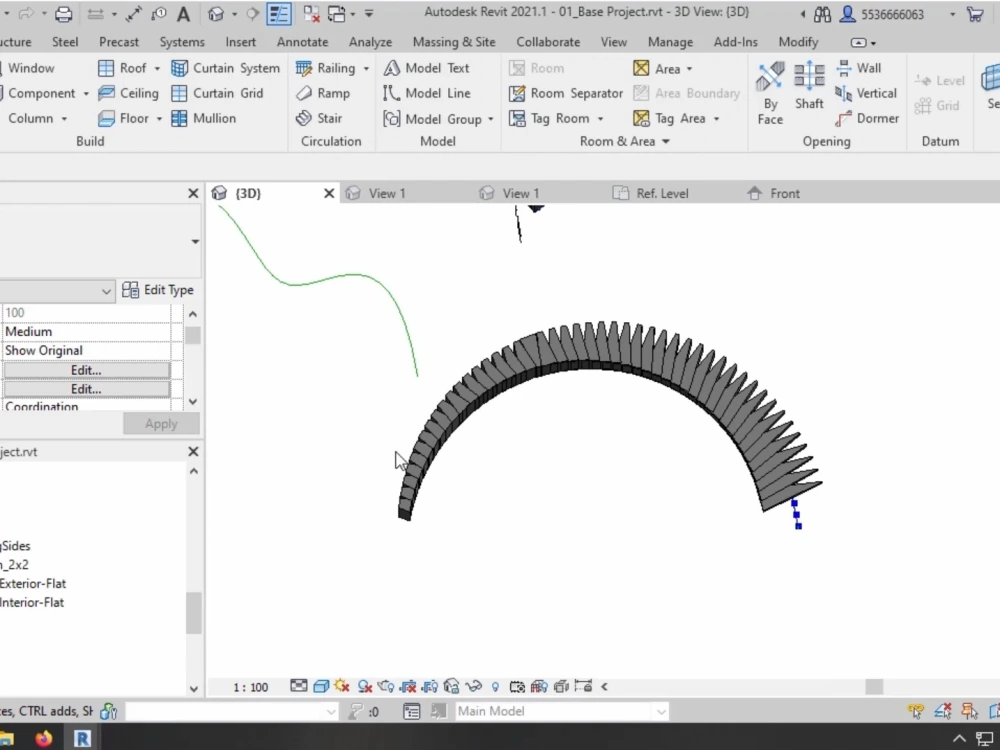Click the Print icon in quick access toolbar

(x=63, y=14)
